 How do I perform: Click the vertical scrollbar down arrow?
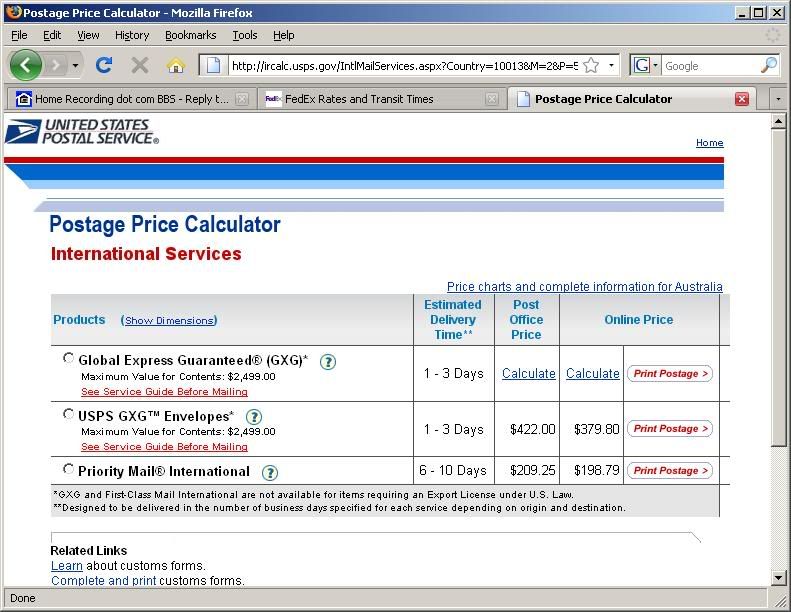click(x=778, y=578)
